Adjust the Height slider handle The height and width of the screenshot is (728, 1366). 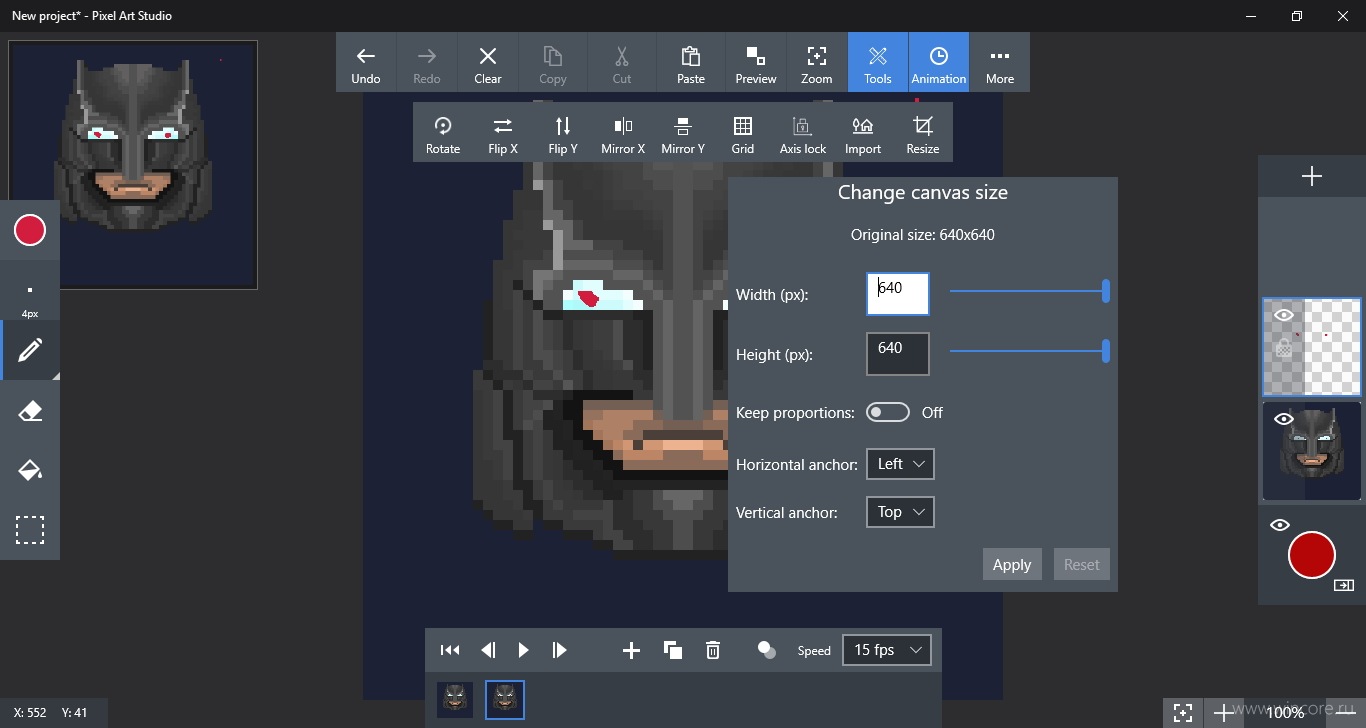pyautogui.click(x=1106, y=351)
